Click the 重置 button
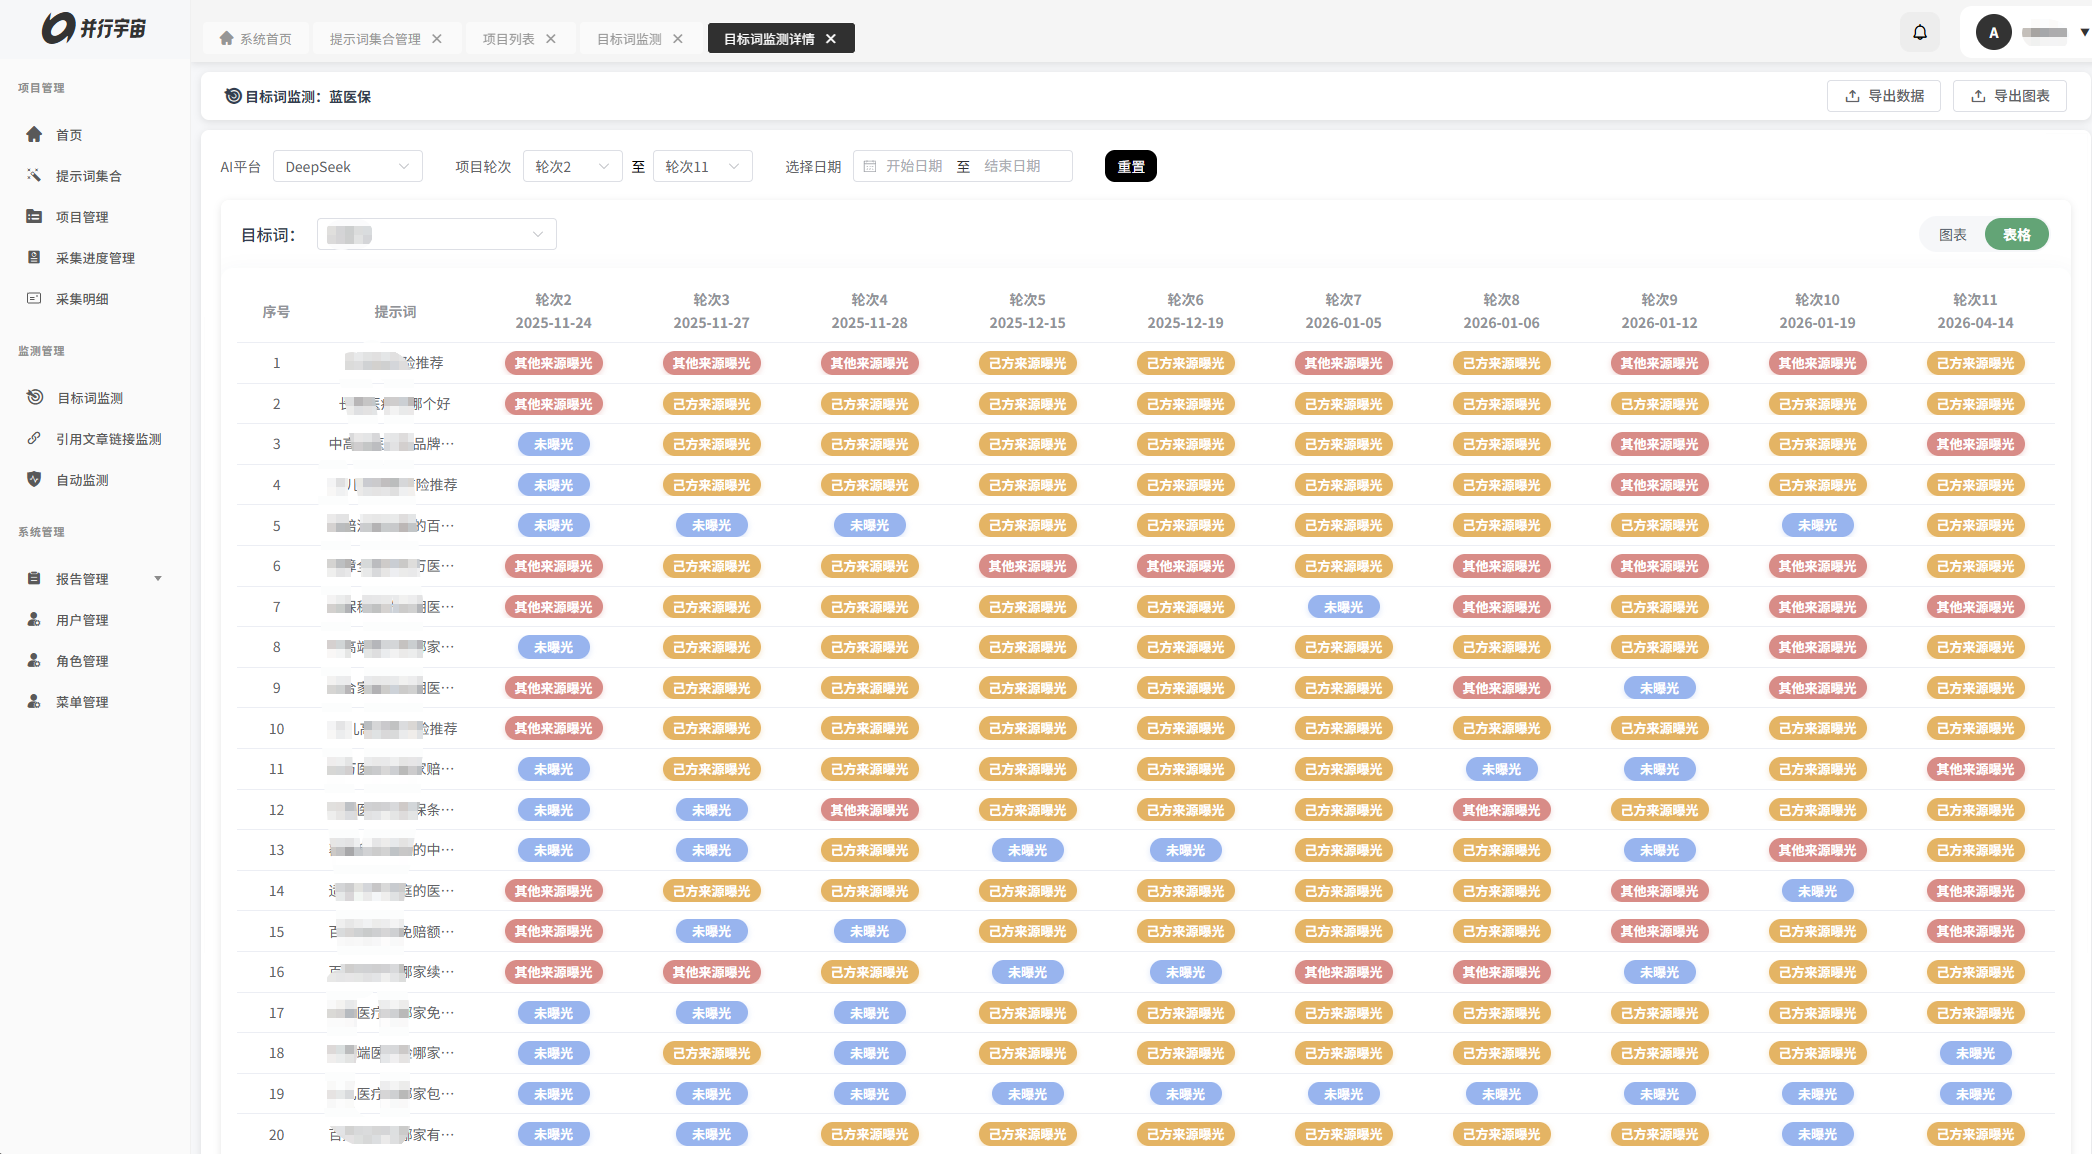Screen dimensions: 2092x1154 coord(1131,166)
